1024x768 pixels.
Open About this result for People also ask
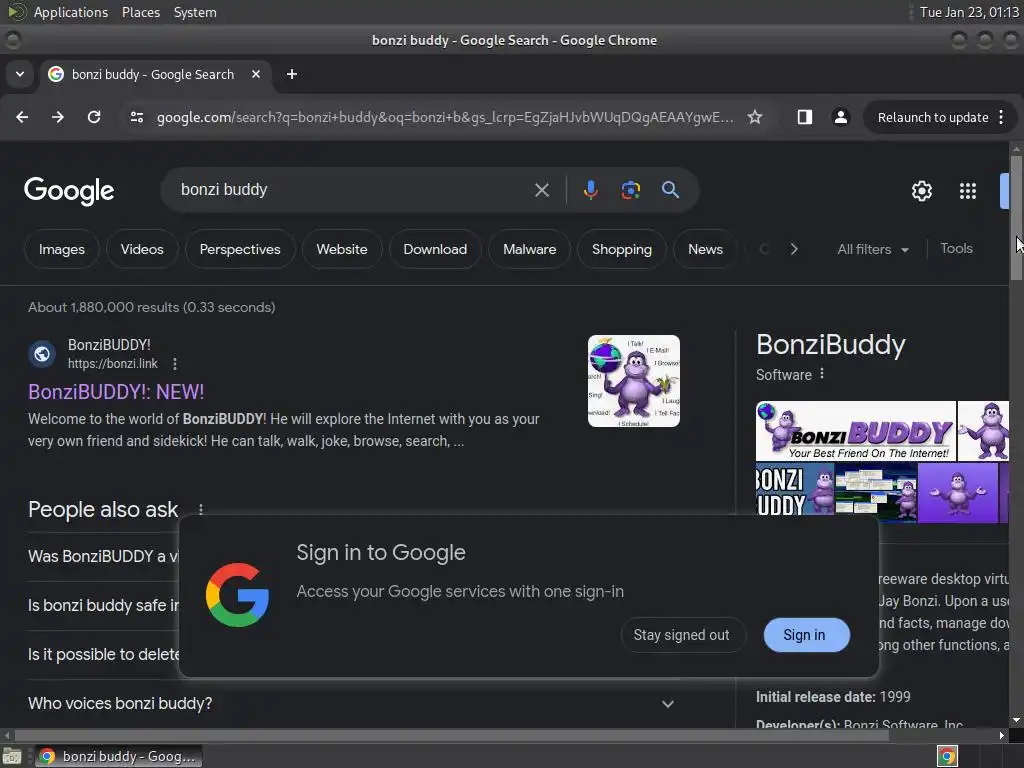[200, 509]
